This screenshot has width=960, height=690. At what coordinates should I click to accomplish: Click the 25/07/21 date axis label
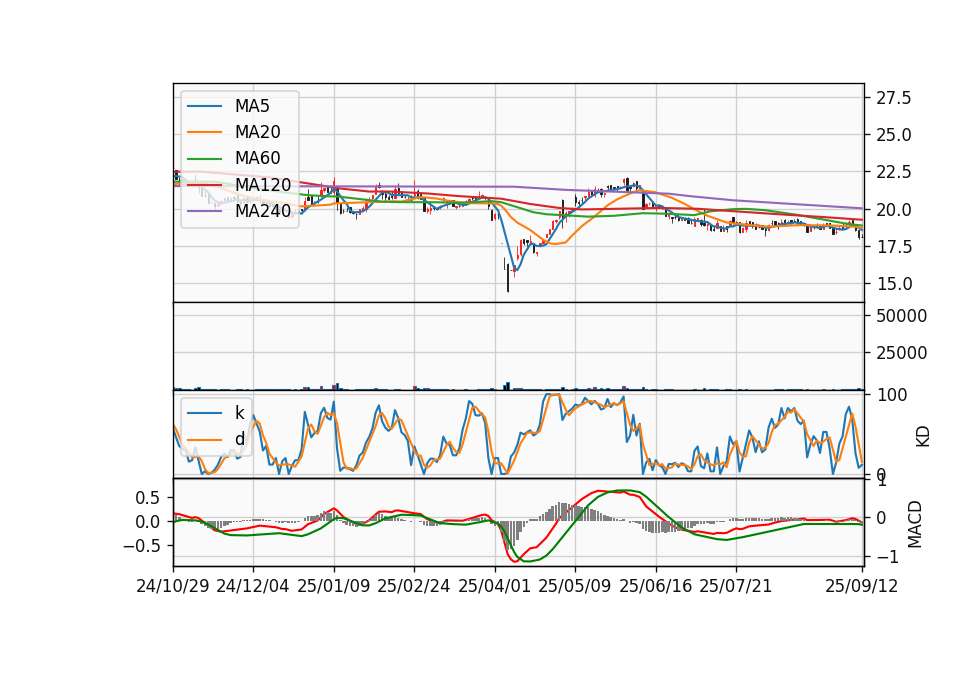(735, 586)
